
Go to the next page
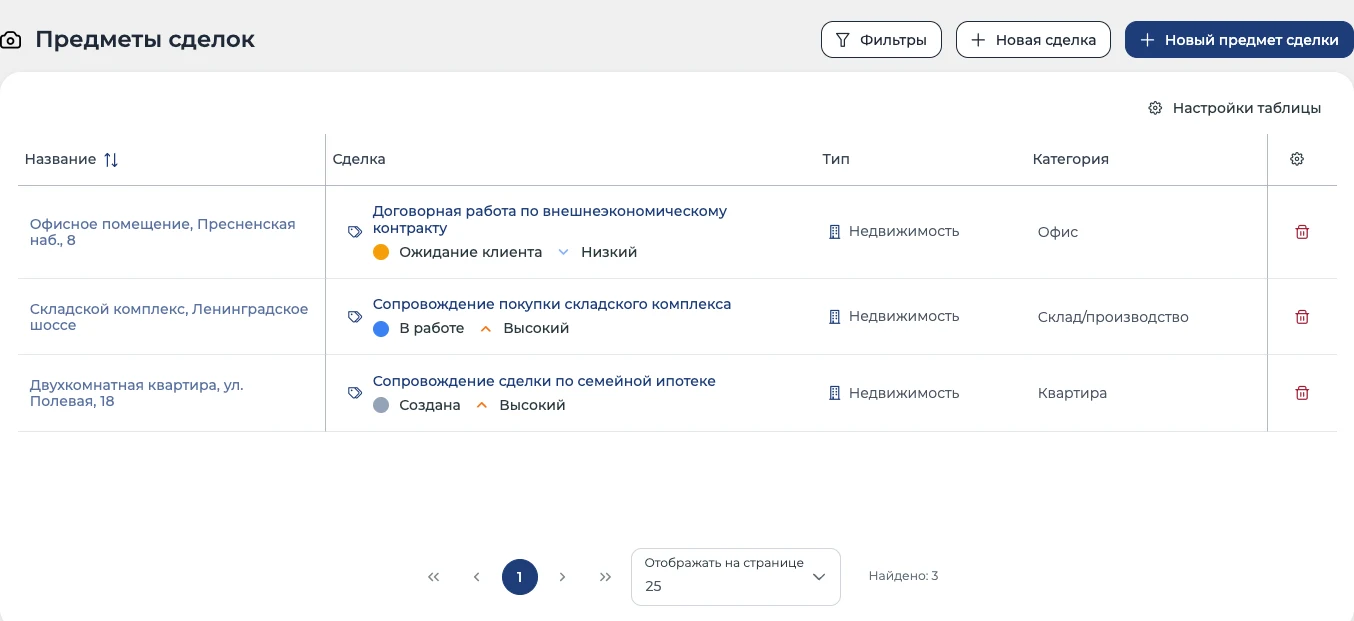coord(563,577)
